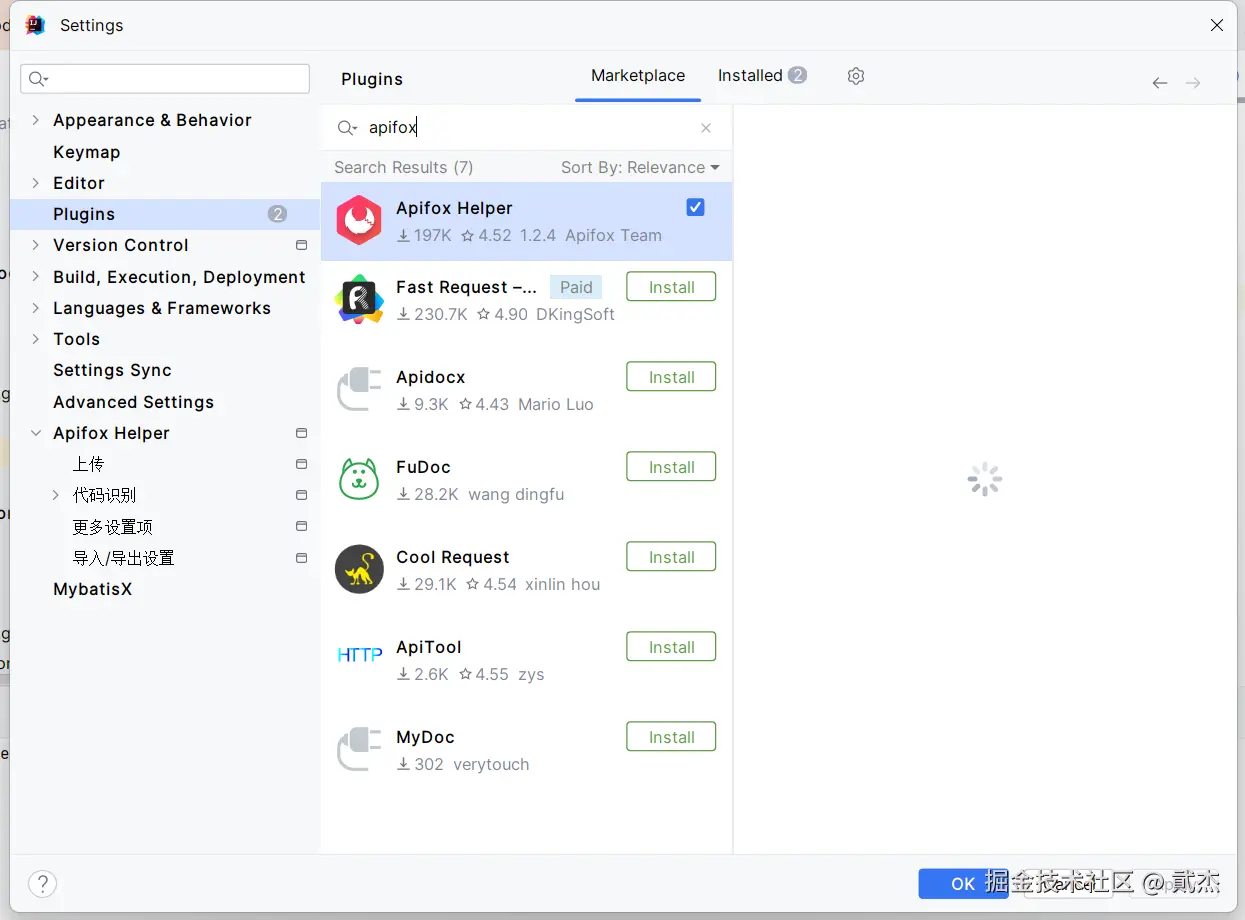Expand the Tools settings node
The image size is (1245, 920).
point(36,339)
